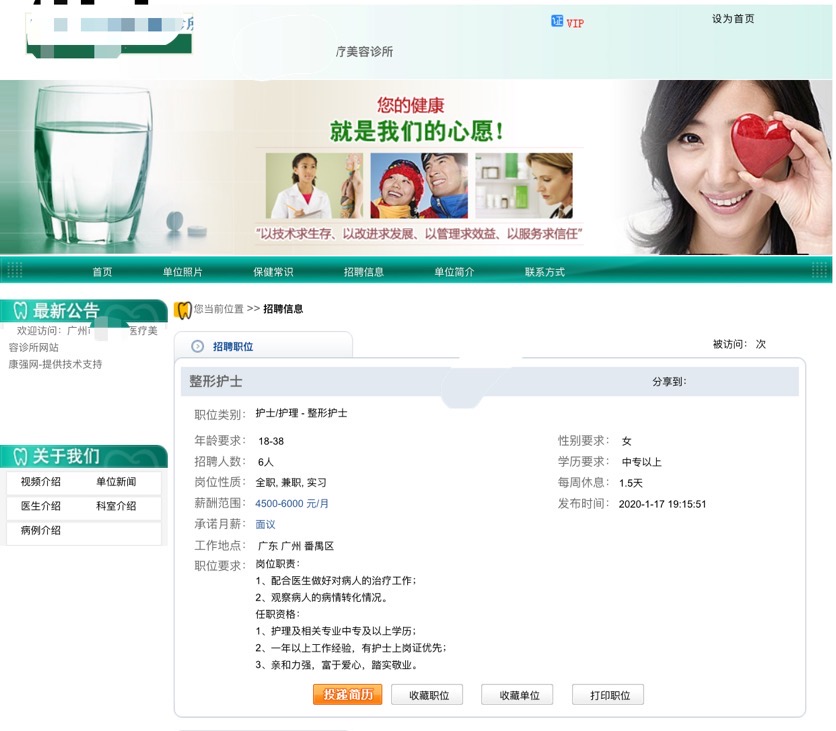Navigate to 联系方式 in the menu bar
Image resolution: width=836 pixels, height=731 pixels.
pos(544,272)
